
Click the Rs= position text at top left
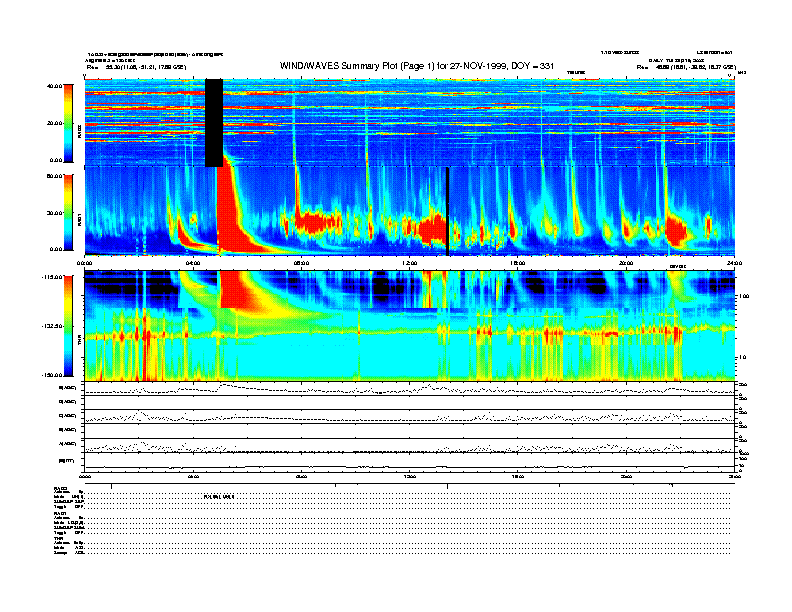point(136,67)
